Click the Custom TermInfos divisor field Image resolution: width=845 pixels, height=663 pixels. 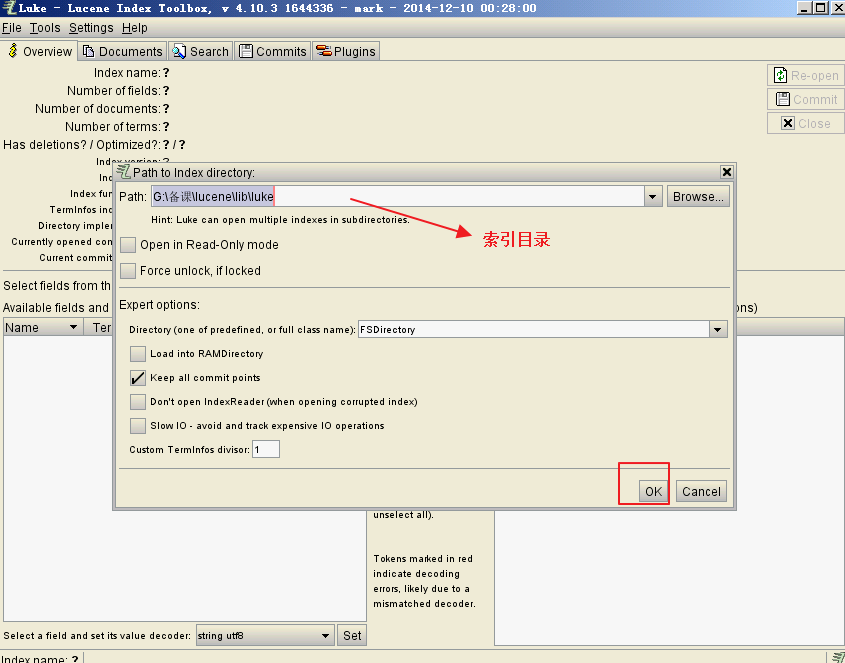(266, 450)
